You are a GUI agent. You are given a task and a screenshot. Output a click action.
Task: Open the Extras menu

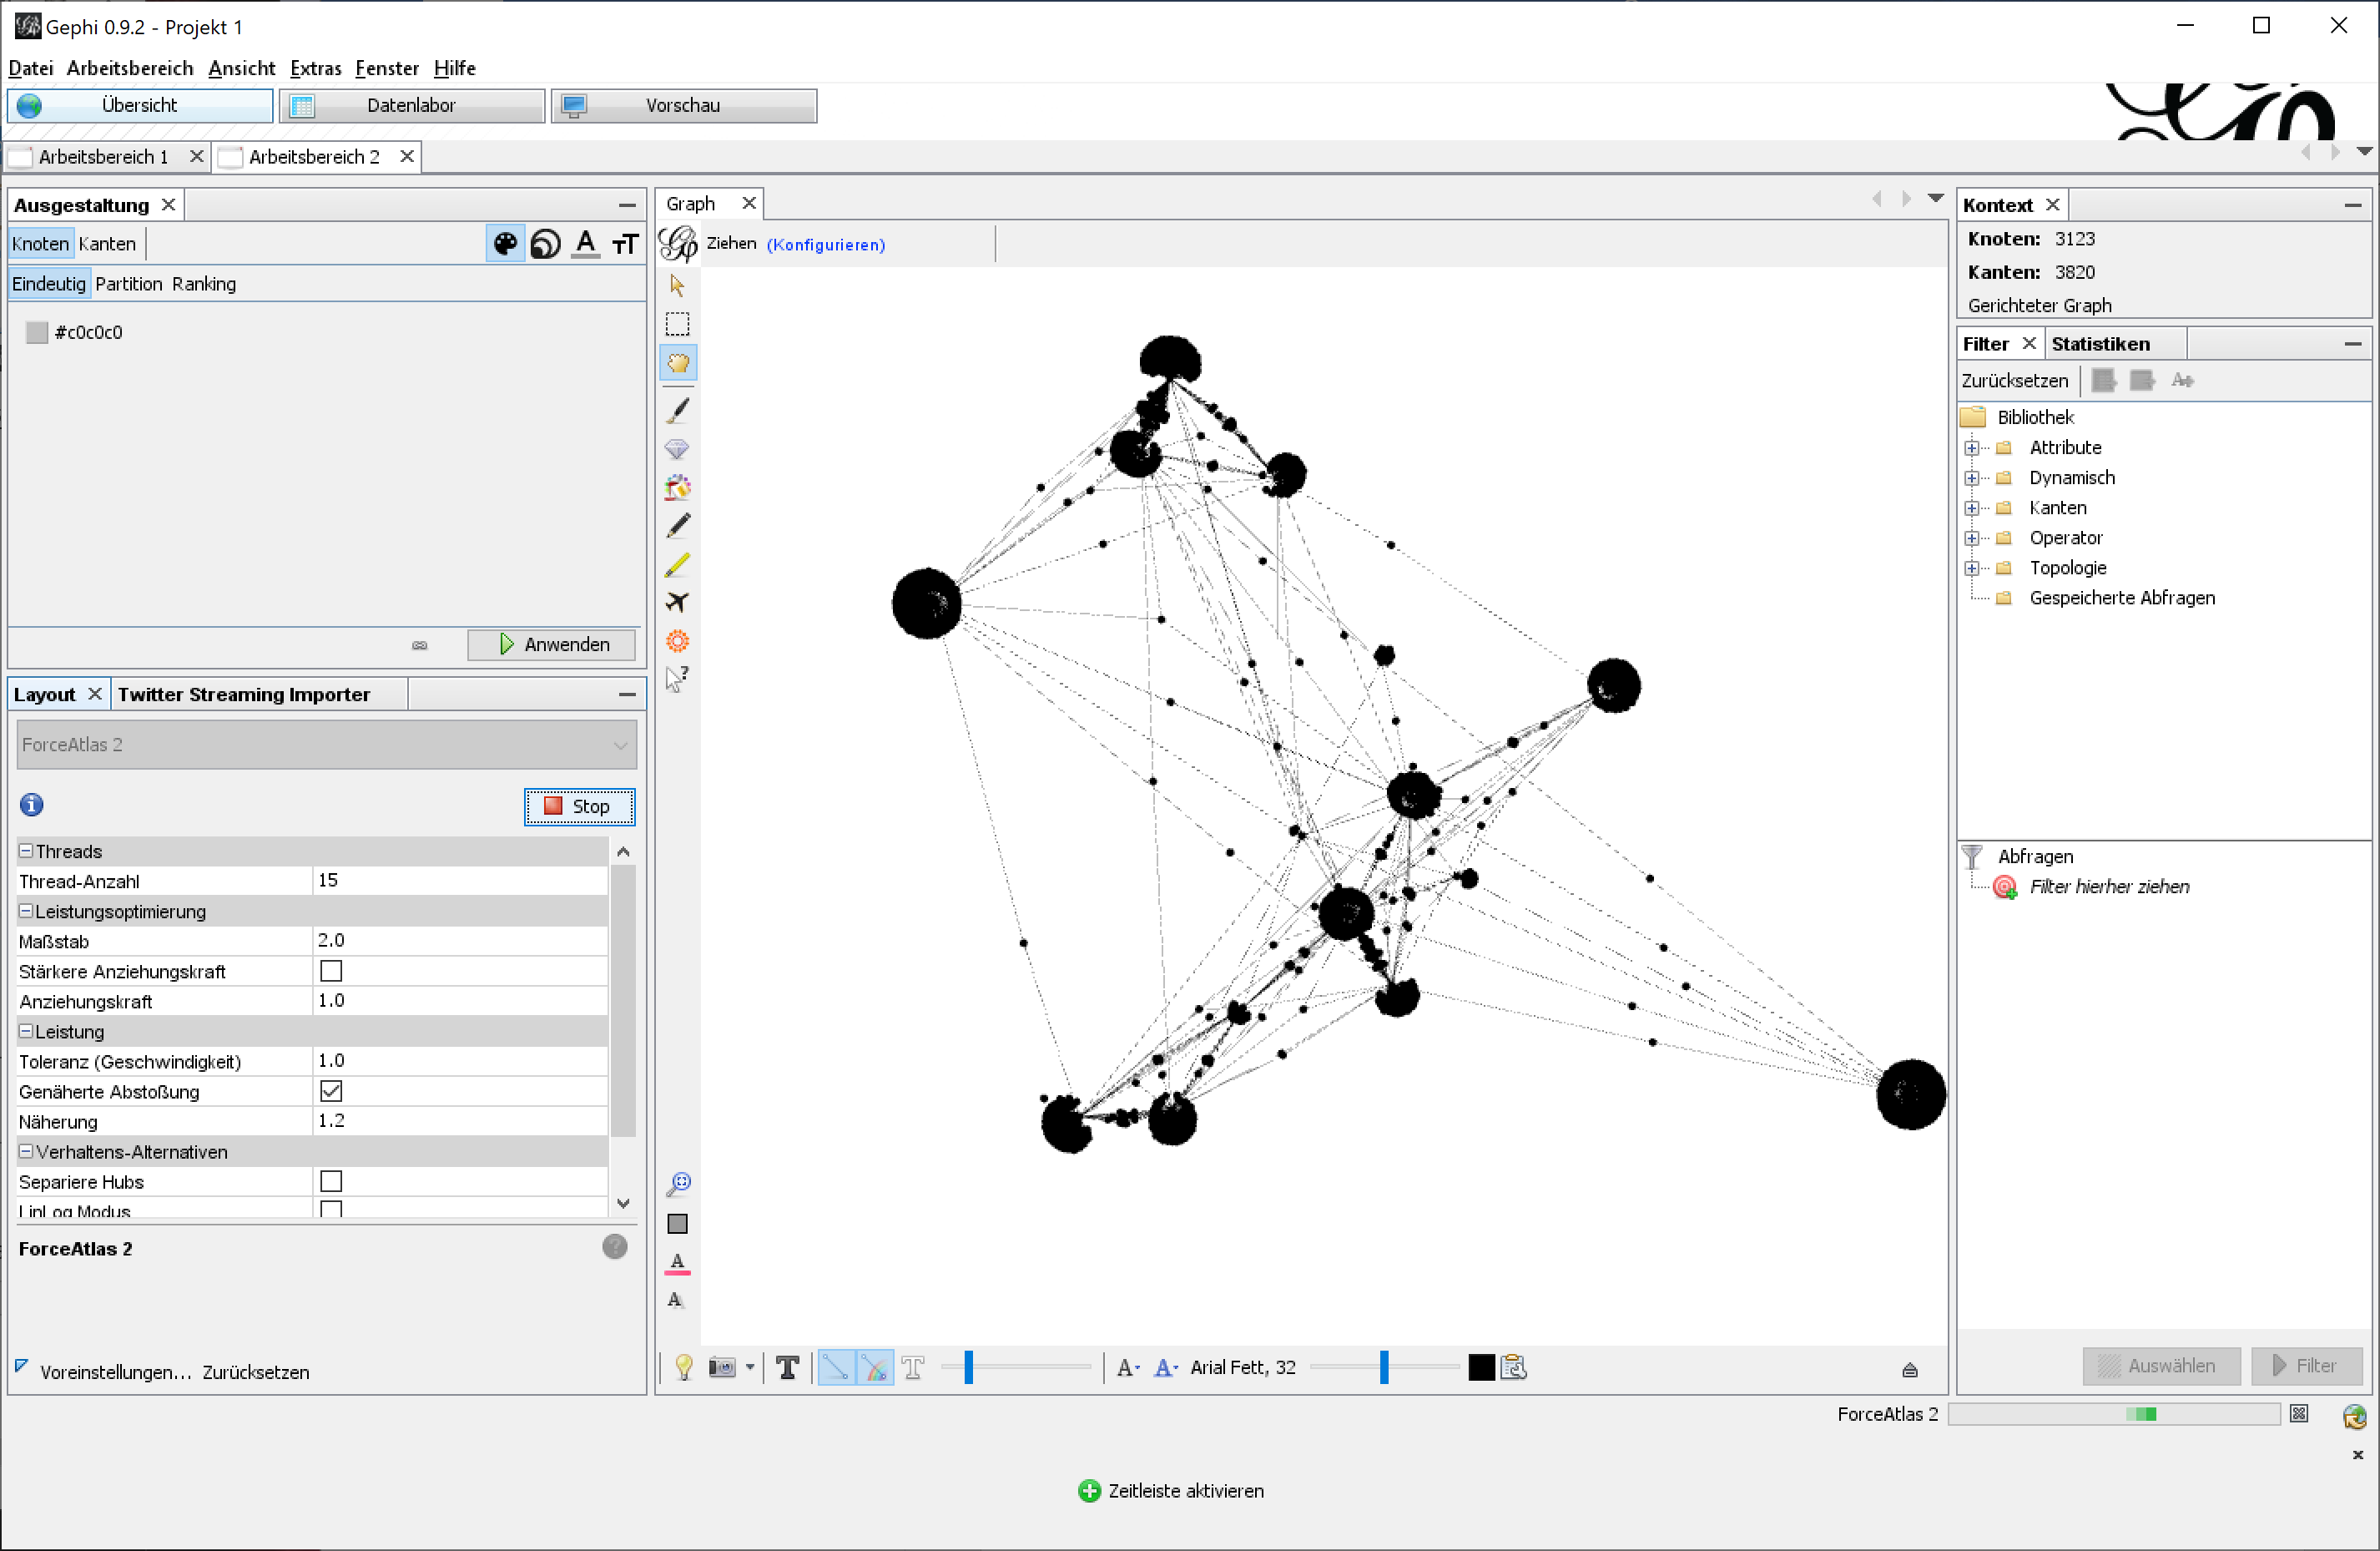coord(315,68)
